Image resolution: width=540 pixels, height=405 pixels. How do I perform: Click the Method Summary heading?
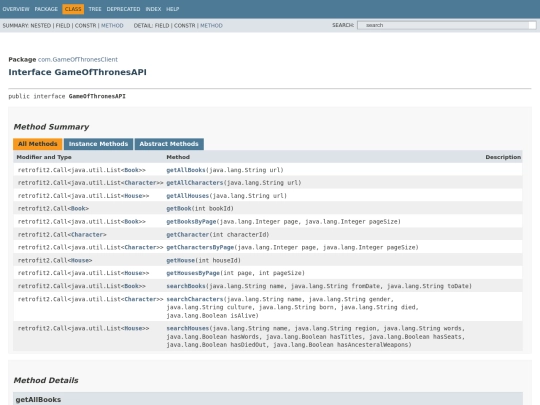pyautogui.click(x=51, y=127)
